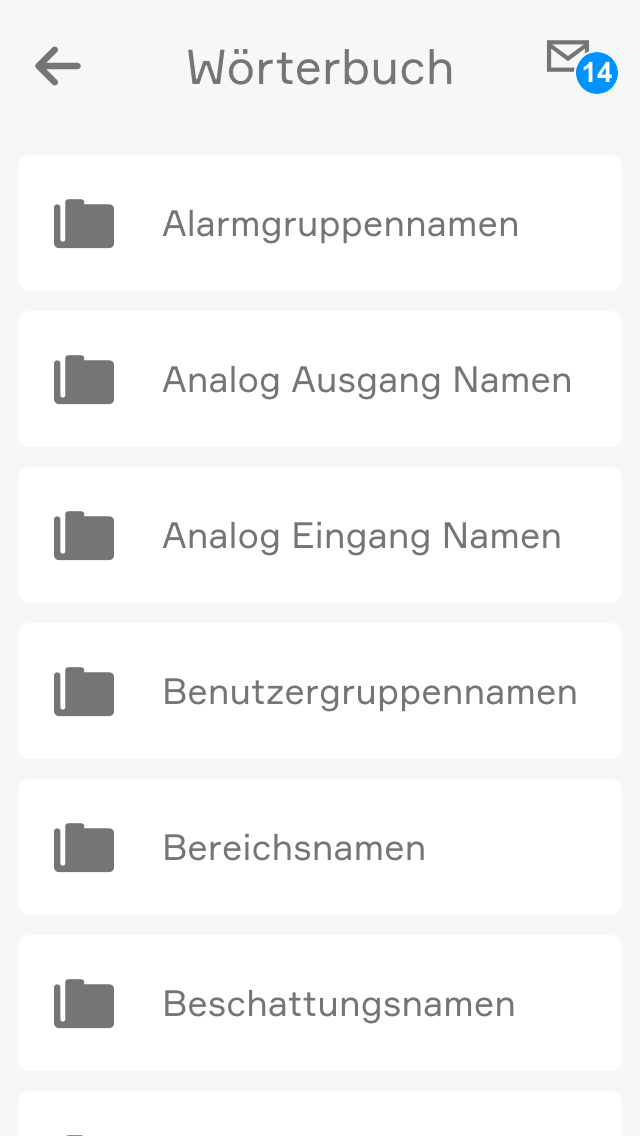Open Analog Eingang Namen text entry
The height and width of the screenshot is (1136, 640).
[361, 536]
